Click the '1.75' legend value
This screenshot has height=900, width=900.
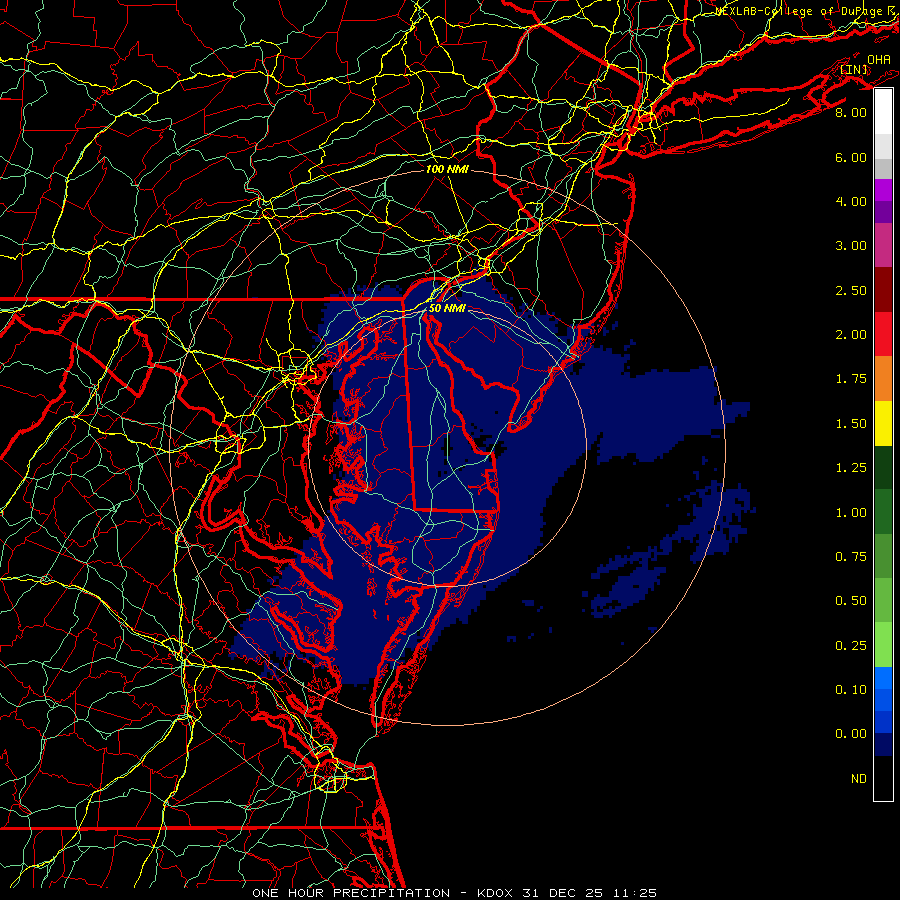coord(851,379)
